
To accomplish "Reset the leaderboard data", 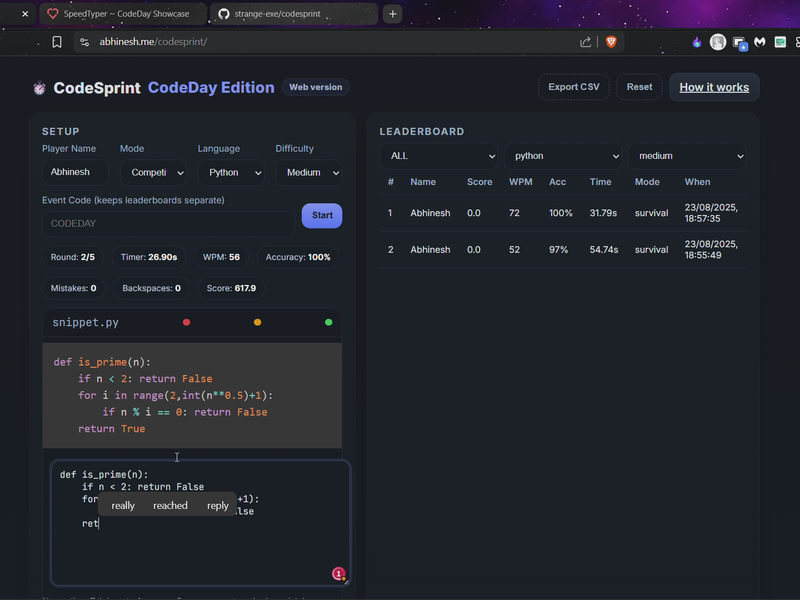I will (639, 87).
